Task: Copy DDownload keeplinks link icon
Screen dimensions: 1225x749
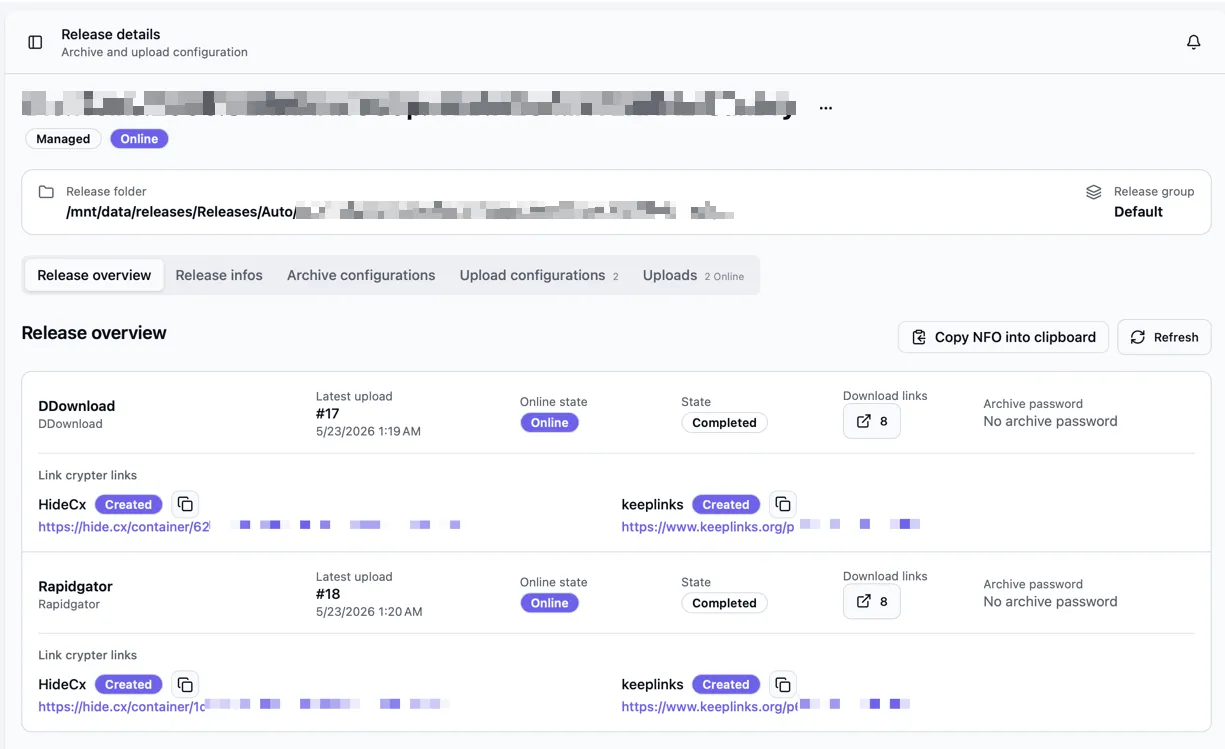Action: coord(783,504)
